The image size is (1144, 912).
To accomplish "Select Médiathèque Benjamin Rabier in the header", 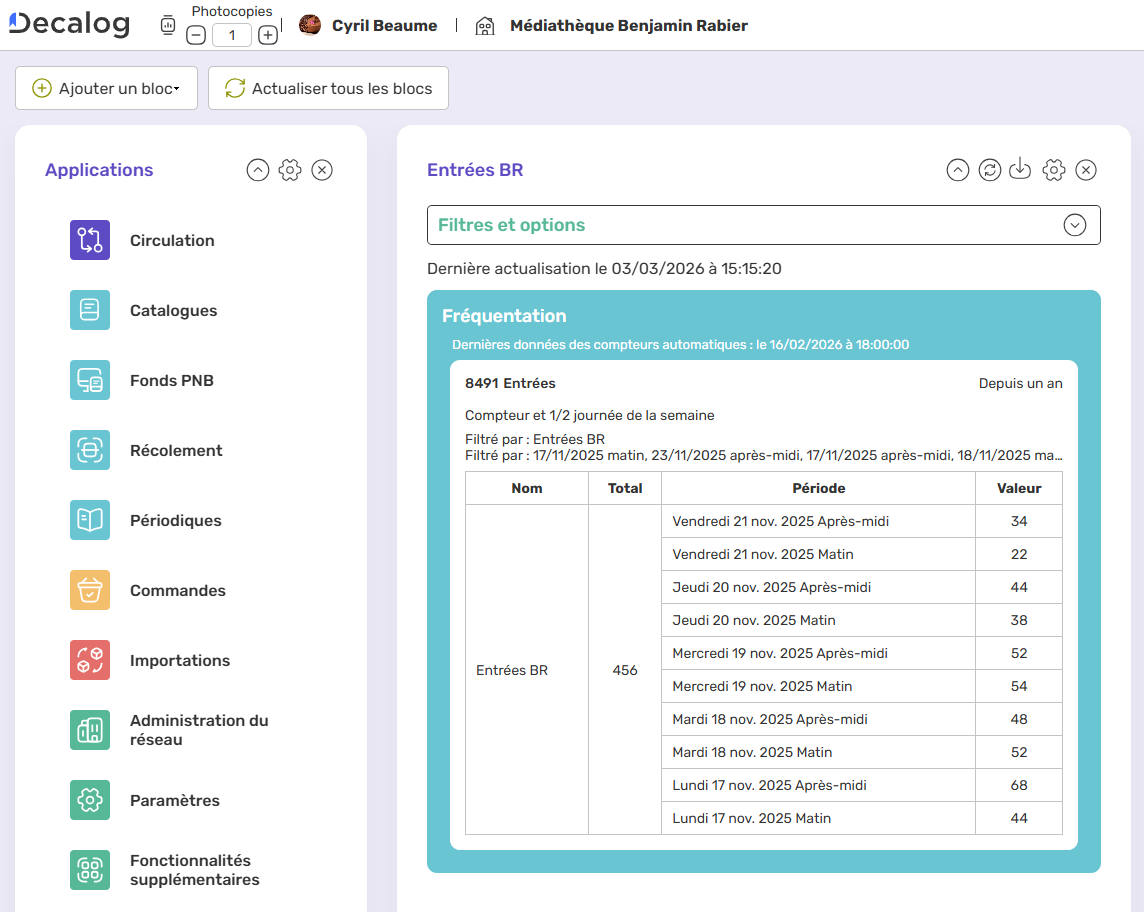I will point(628,25).
